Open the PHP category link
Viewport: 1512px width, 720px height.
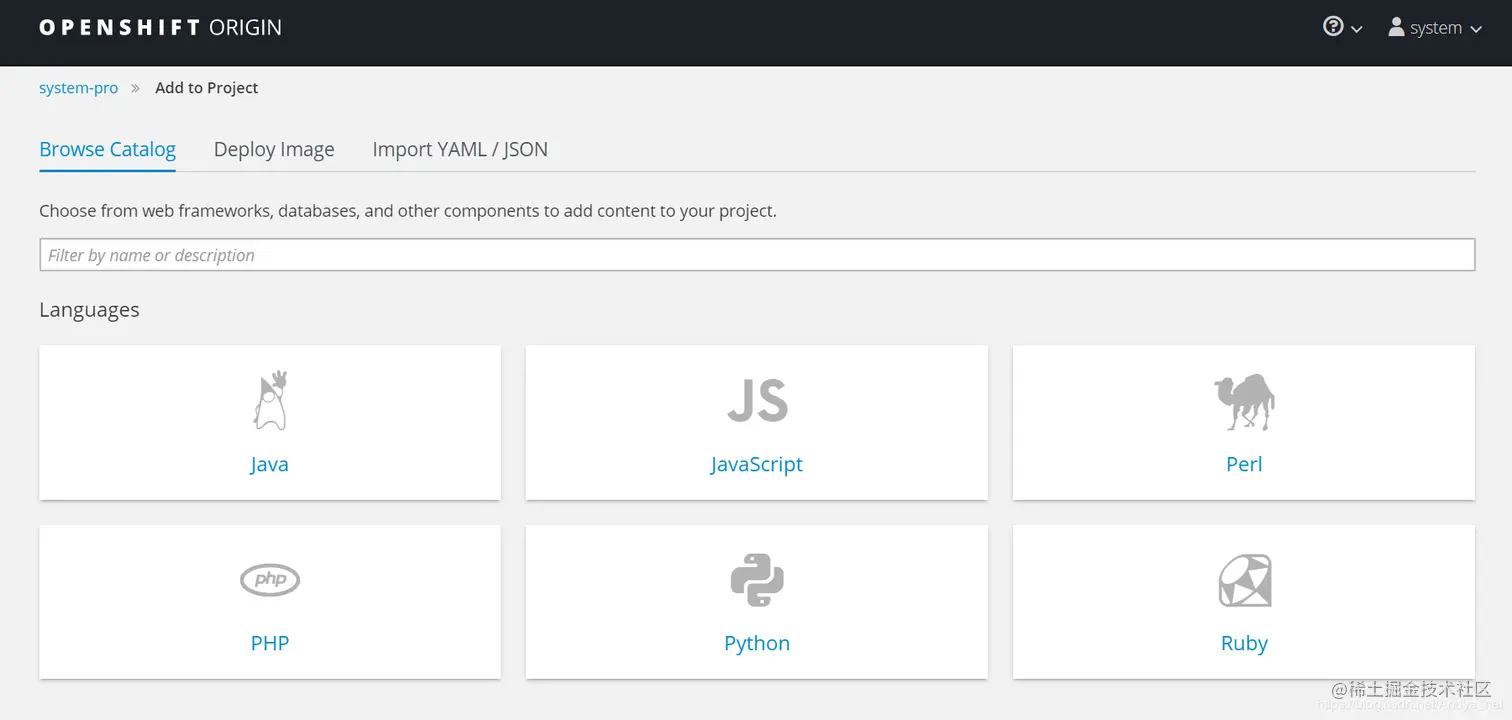click(x=270, y=643)
